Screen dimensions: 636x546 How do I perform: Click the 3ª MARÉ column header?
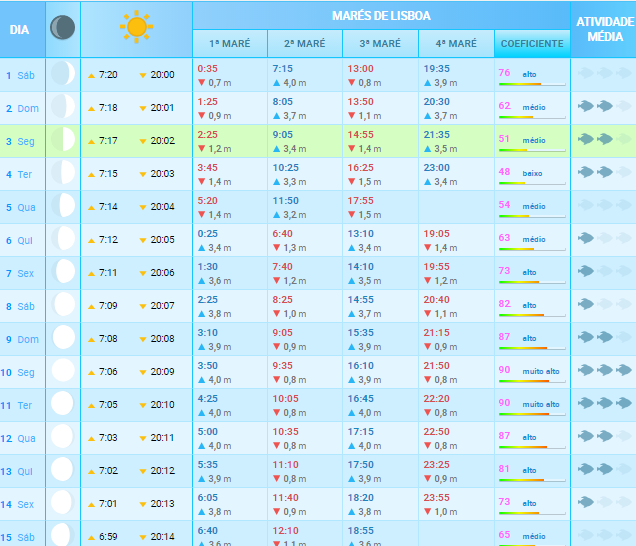coord(380,43)
